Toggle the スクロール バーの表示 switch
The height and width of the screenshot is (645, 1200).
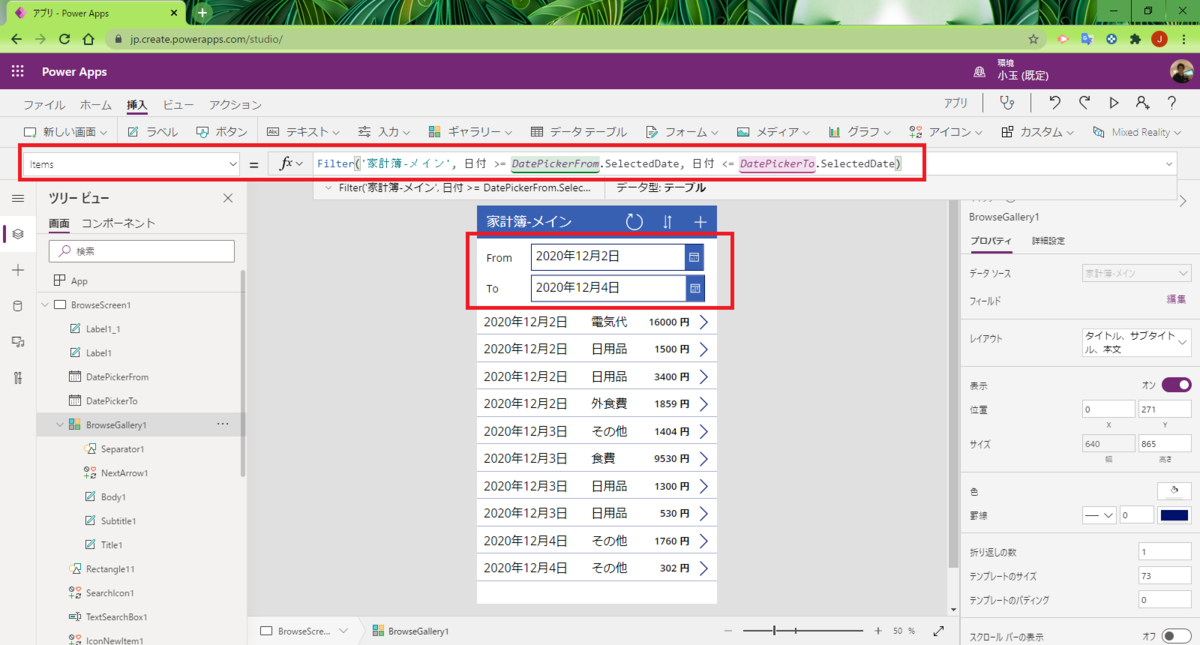(x=1176, y=636)
